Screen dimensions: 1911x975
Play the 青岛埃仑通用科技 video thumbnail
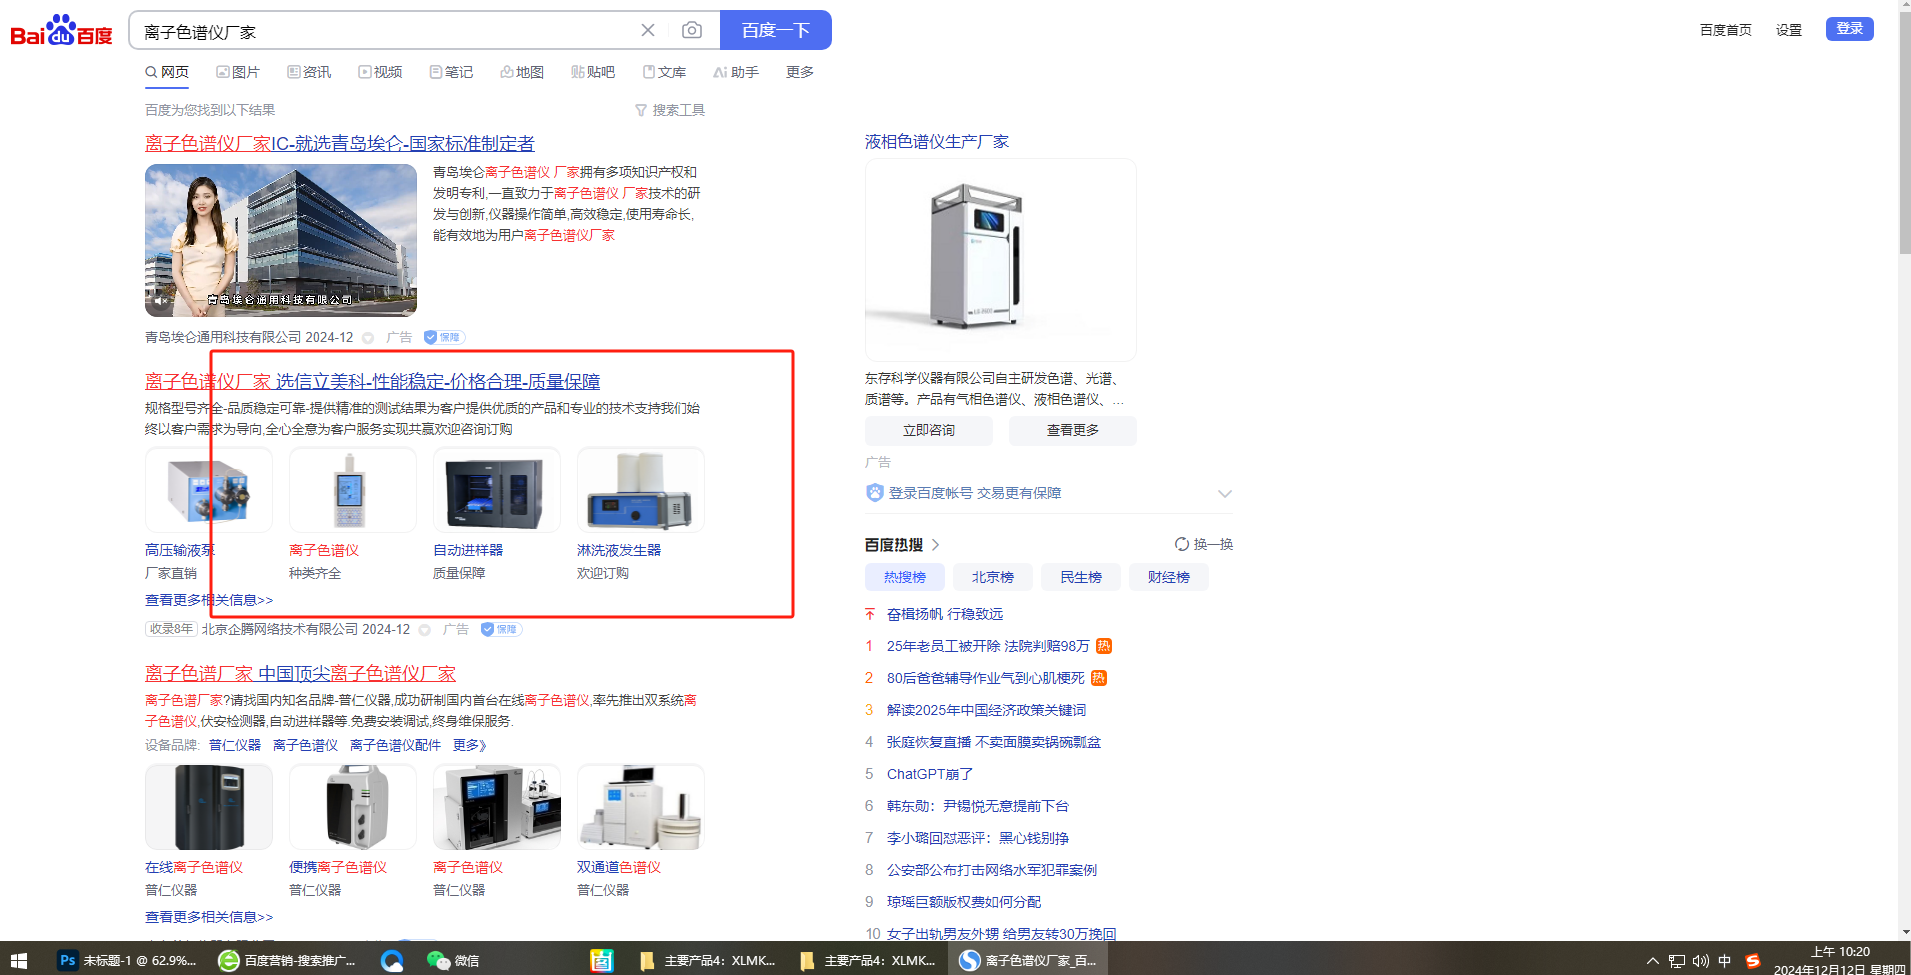[281, 240]
